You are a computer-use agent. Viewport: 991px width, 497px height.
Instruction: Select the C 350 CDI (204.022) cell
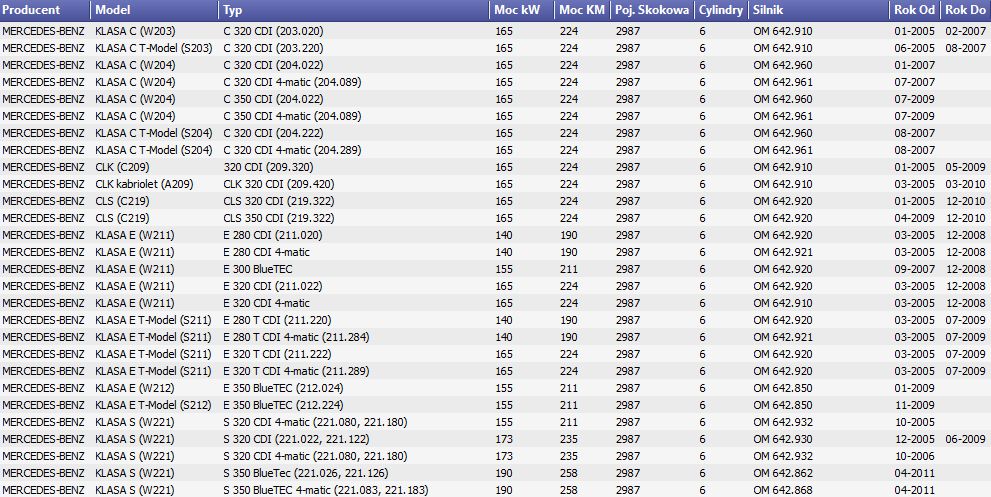tap(273, 99)
